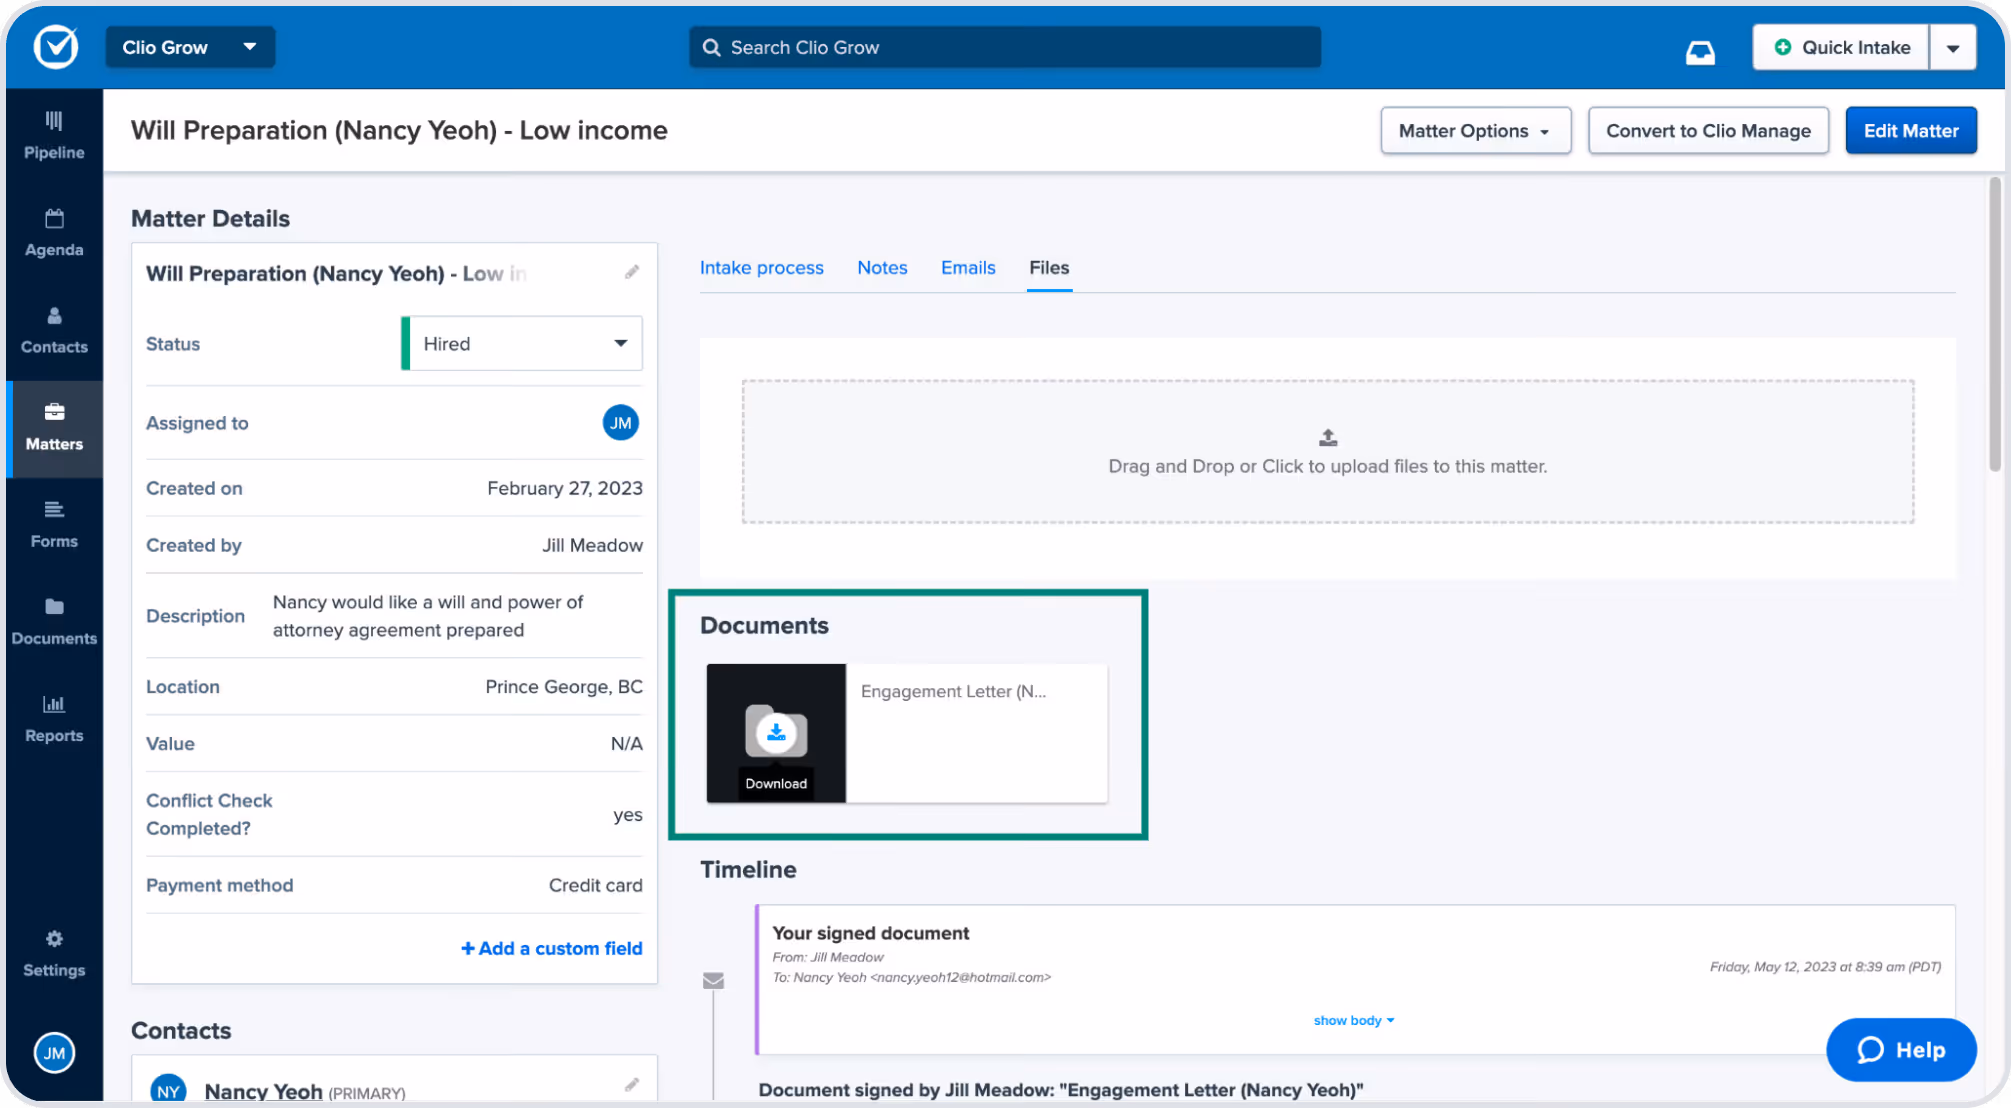Image resolution: width=2011 pixels, height=1108 pixels.
Task: Switch to the Intake process tab
Action: point(761,268)
